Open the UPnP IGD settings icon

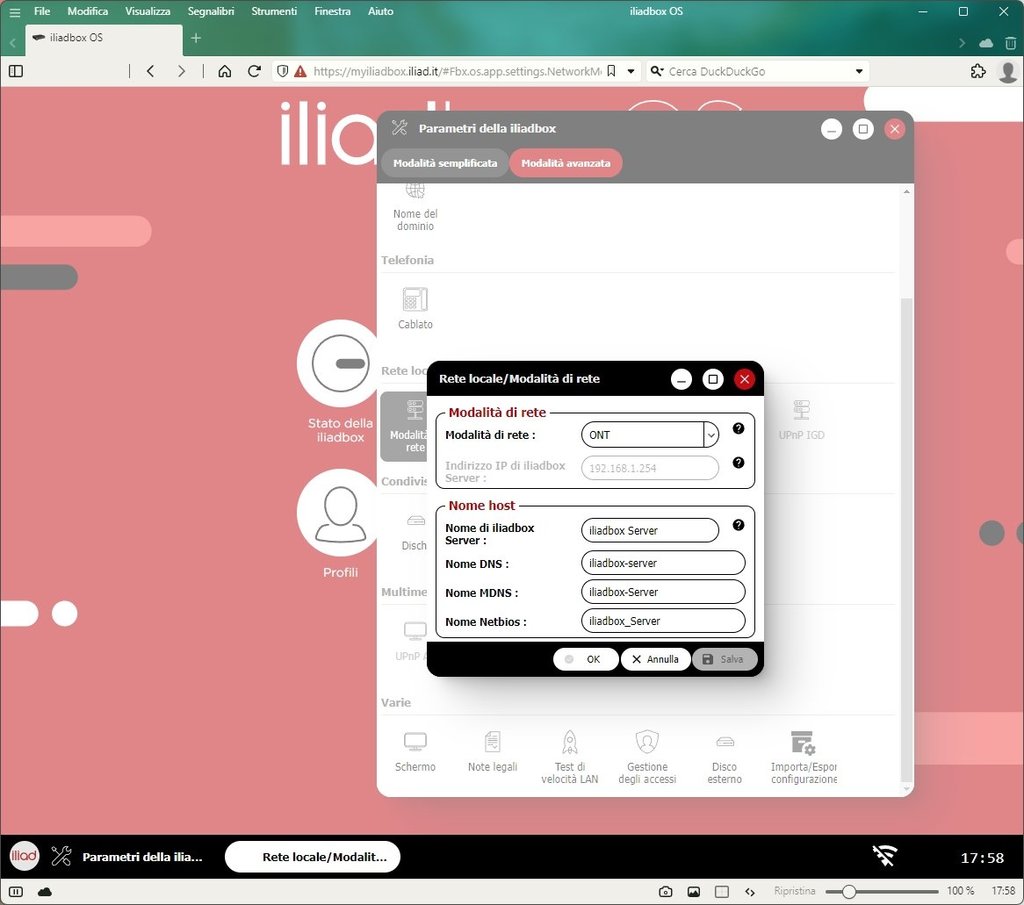pos(801,419)
